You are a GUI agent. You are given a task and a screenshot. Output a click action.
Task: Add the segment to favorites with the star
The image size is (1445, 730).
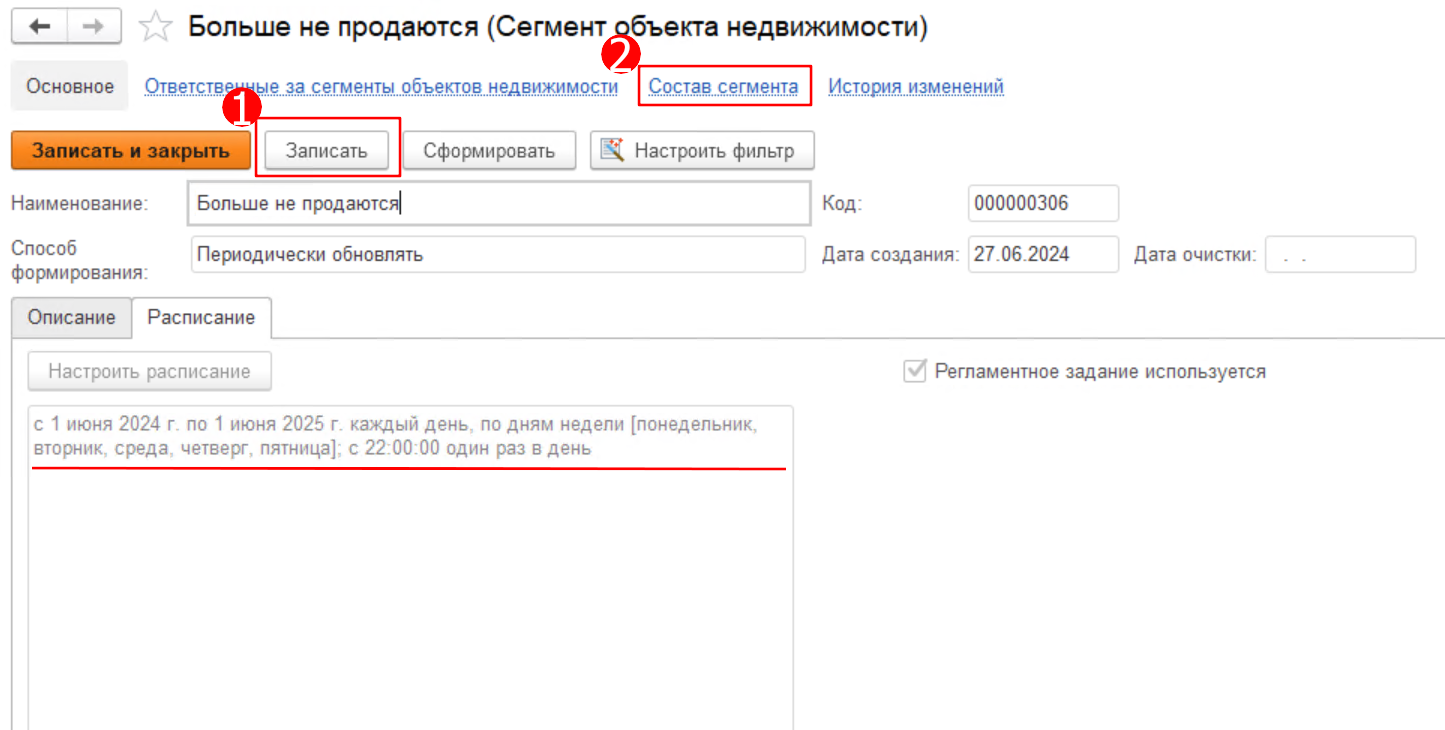tap(155, 27)
